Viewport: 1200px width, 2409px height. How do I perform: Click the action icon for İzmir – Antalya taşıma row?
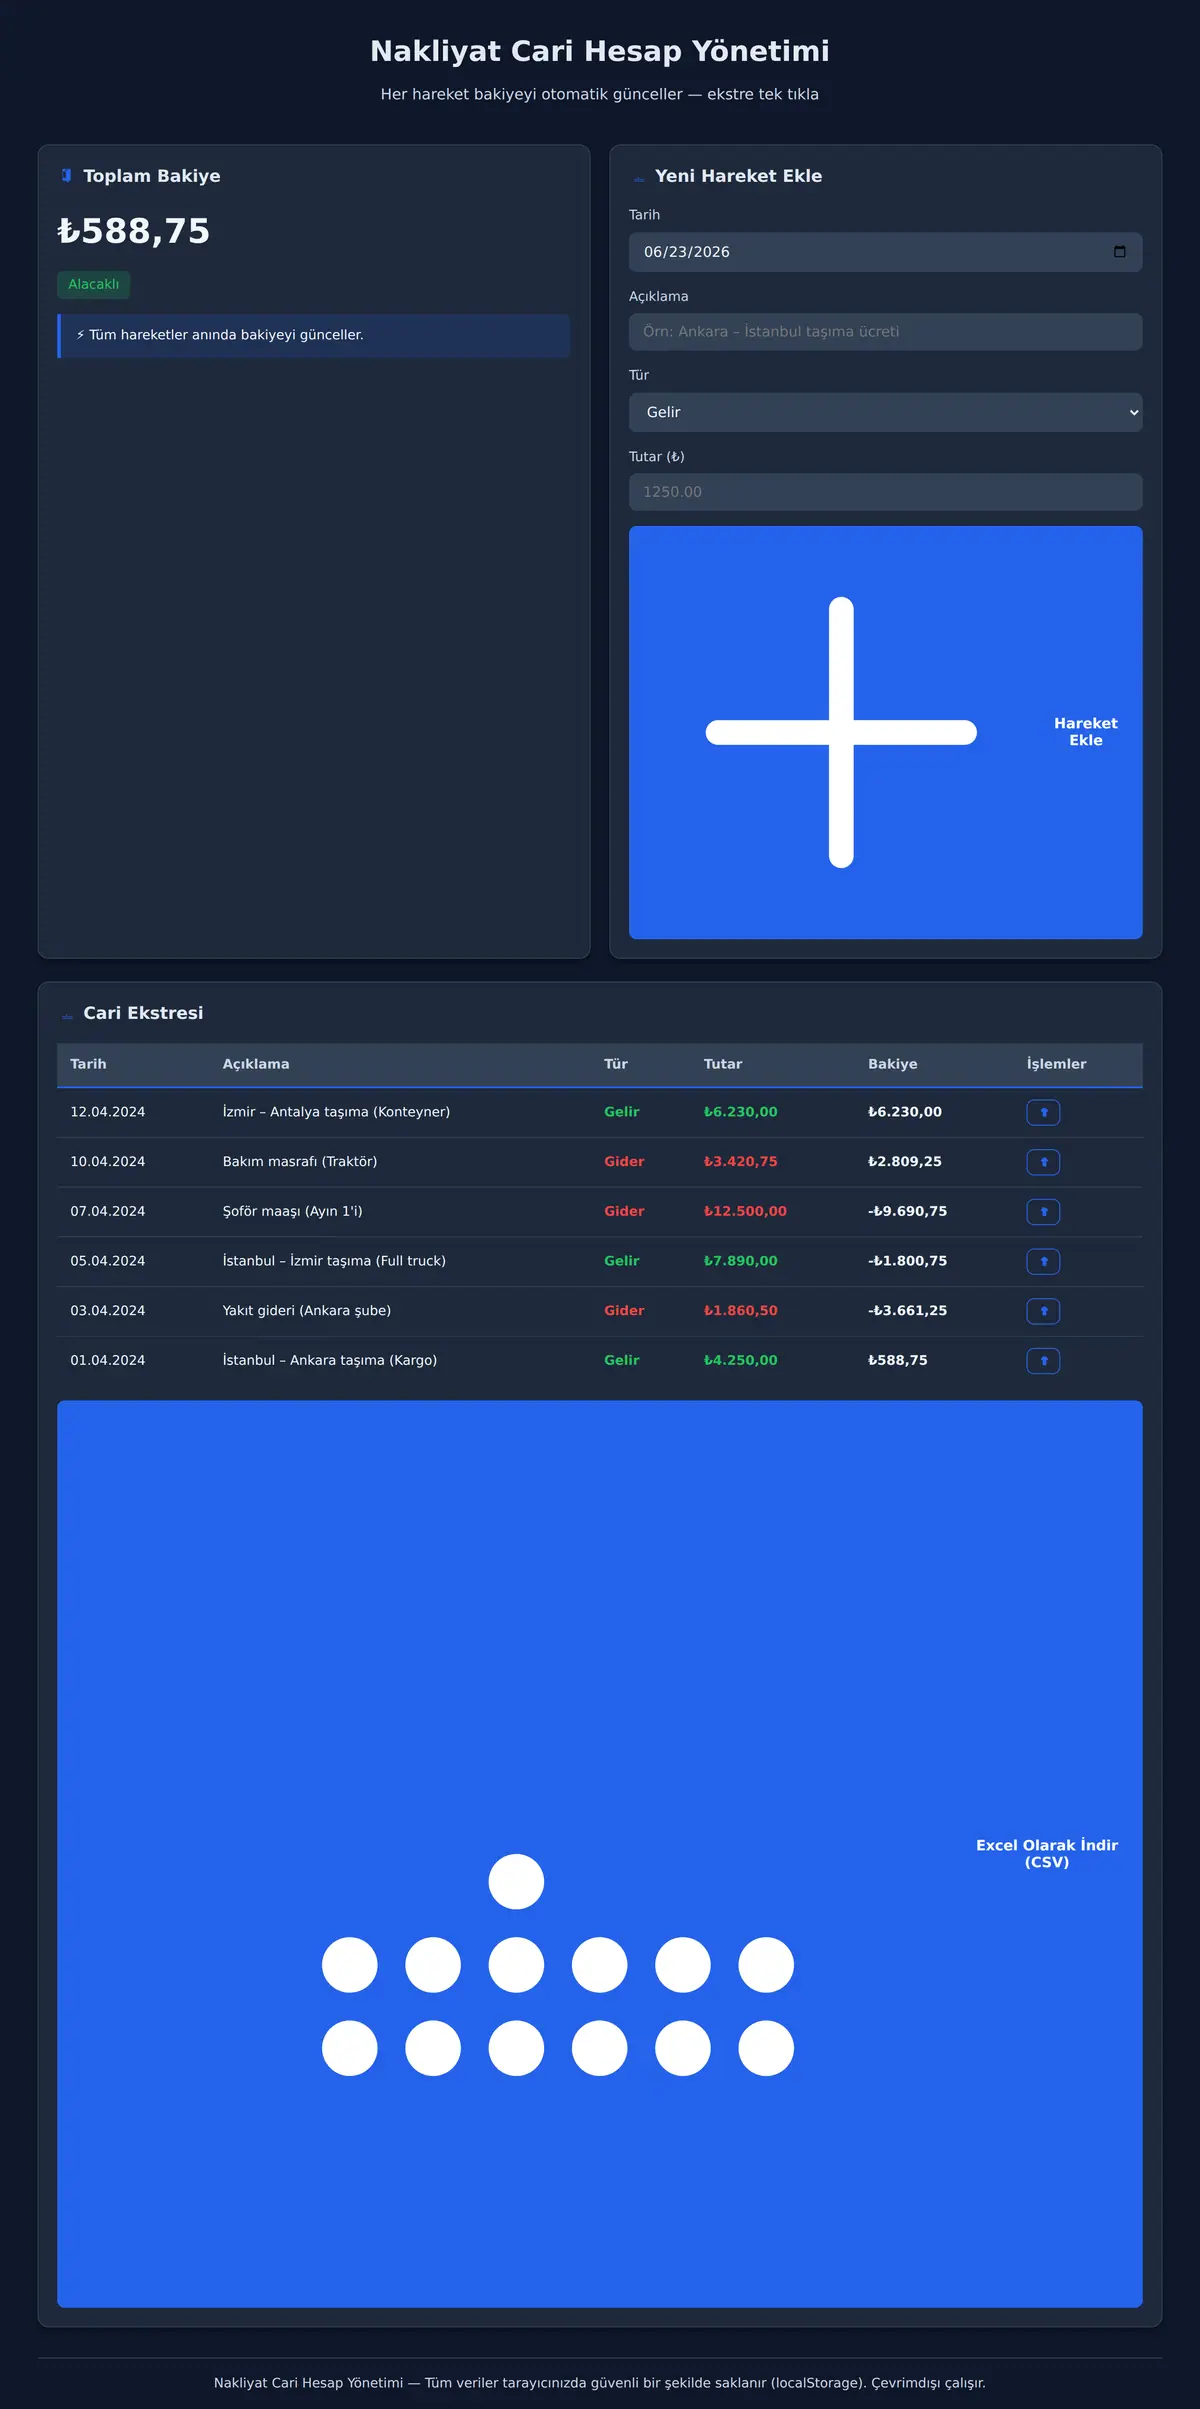coord(1043,1112)
